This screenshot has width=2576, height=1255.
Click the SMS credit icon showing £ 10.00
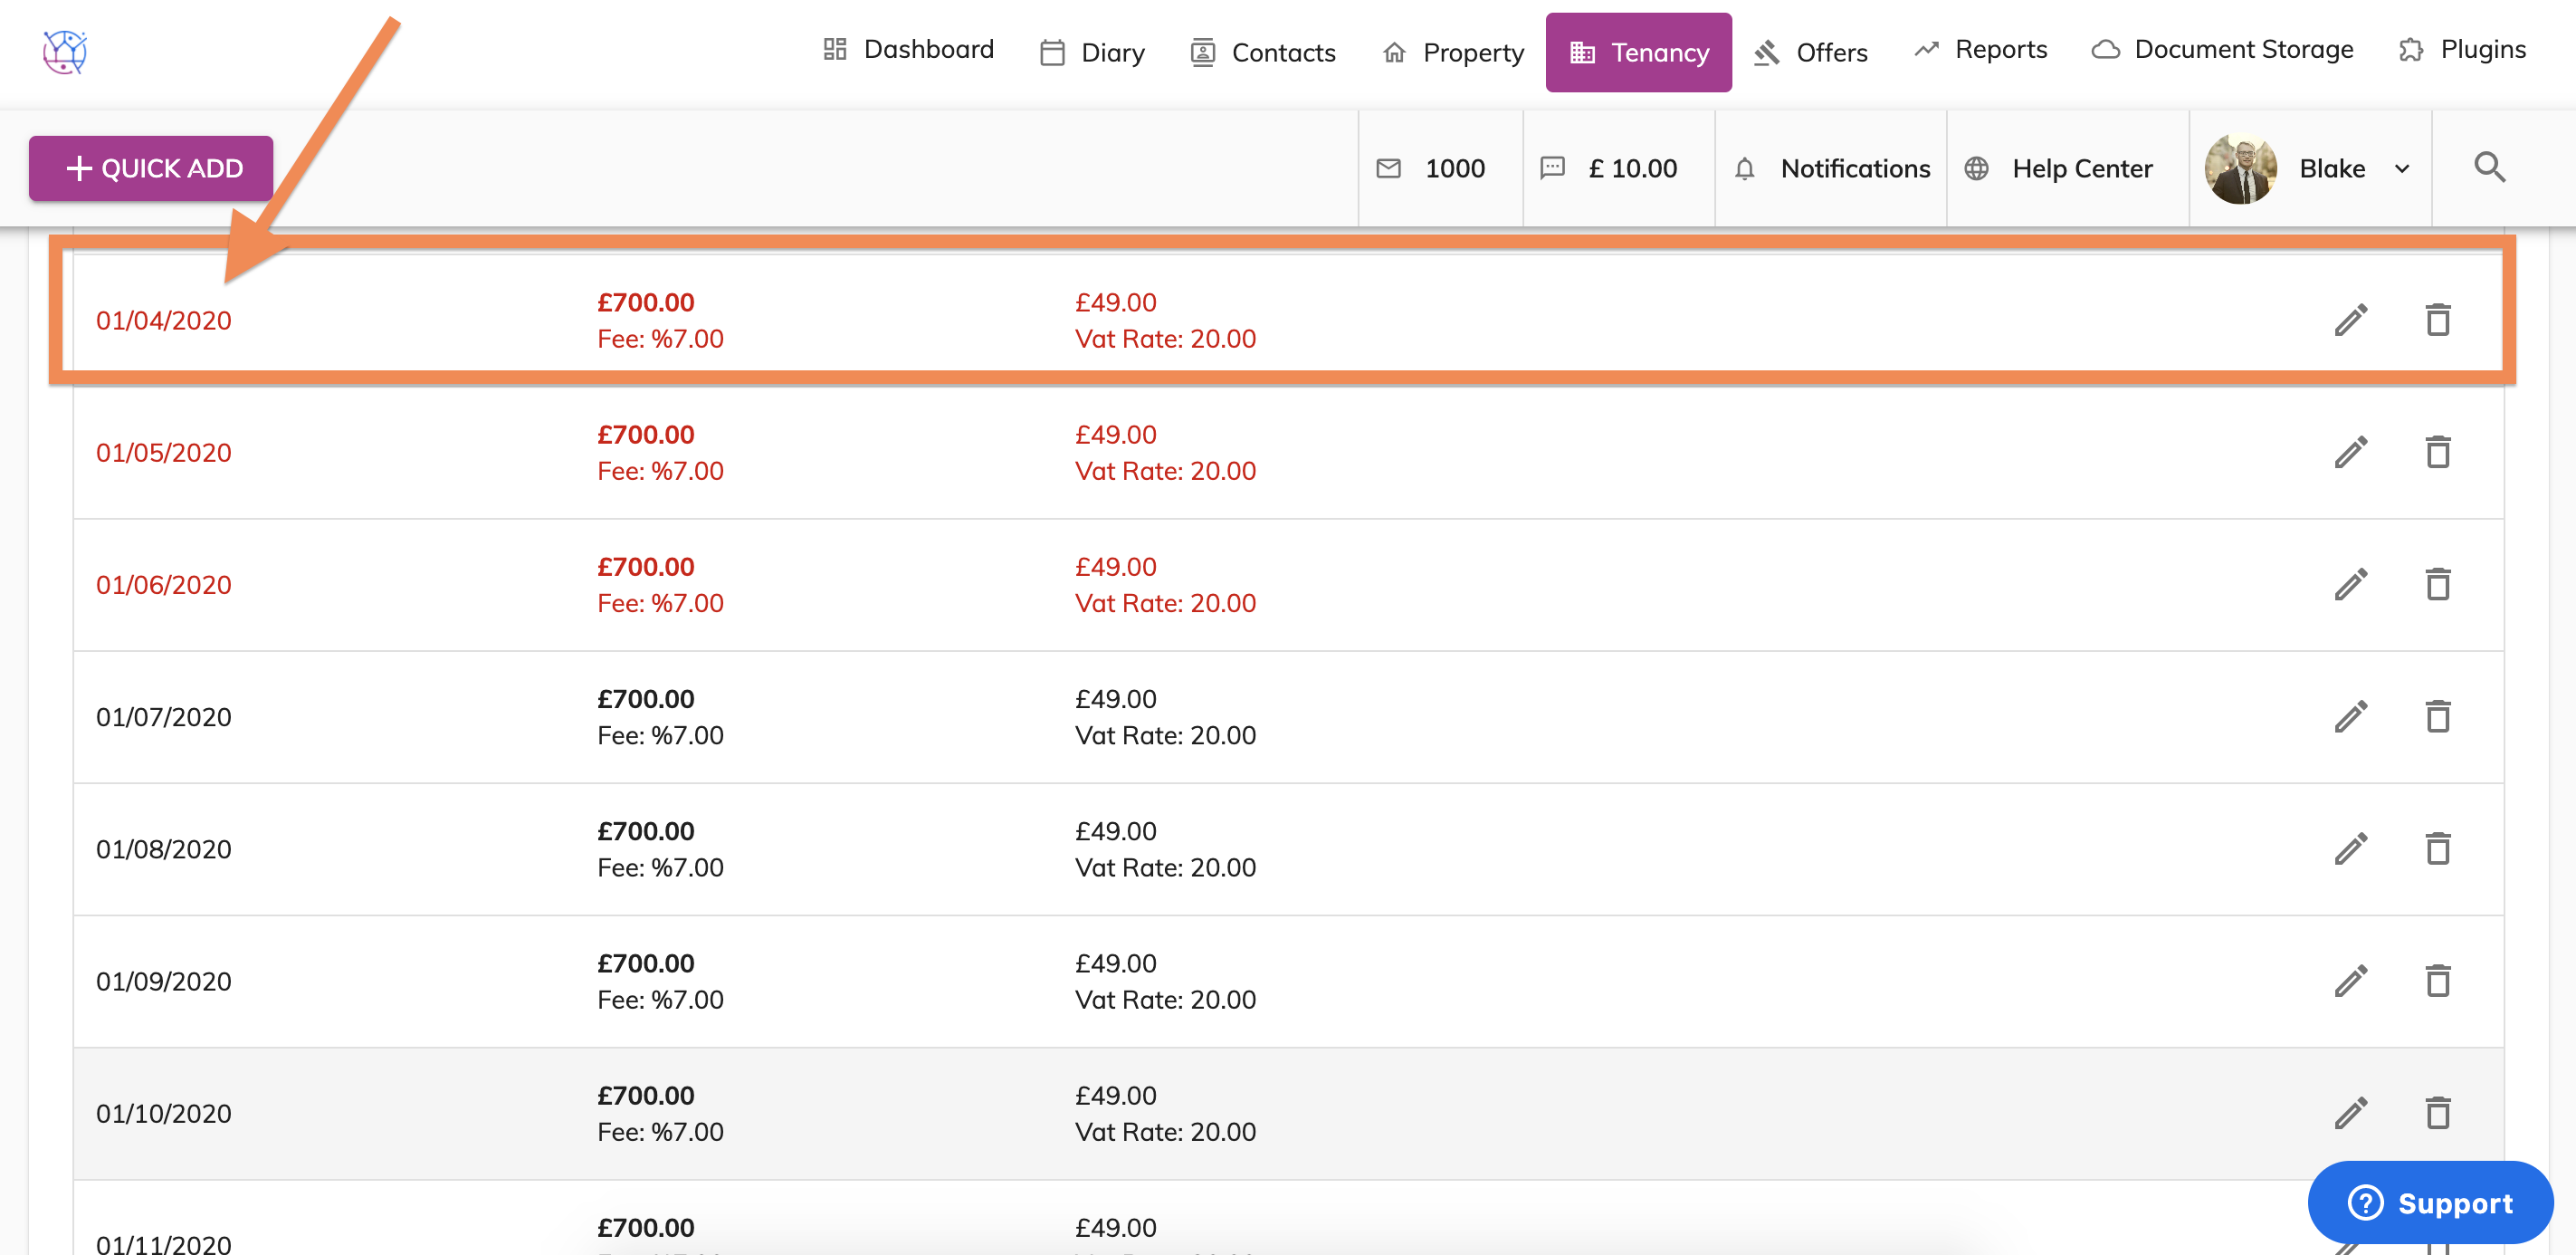point(1552,168)
